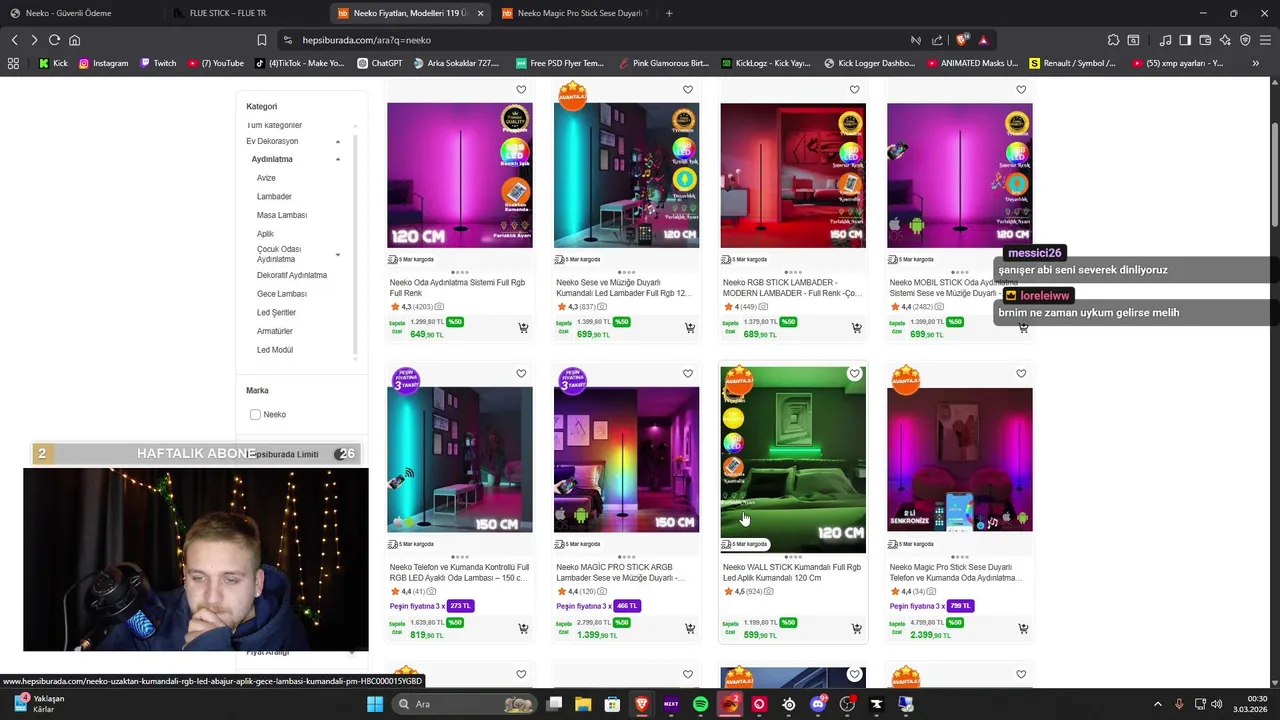Open the extensions puzzle icon
Viewport: 1280px width, 720px height.
pyautogui.click(x=1113, y=40)
